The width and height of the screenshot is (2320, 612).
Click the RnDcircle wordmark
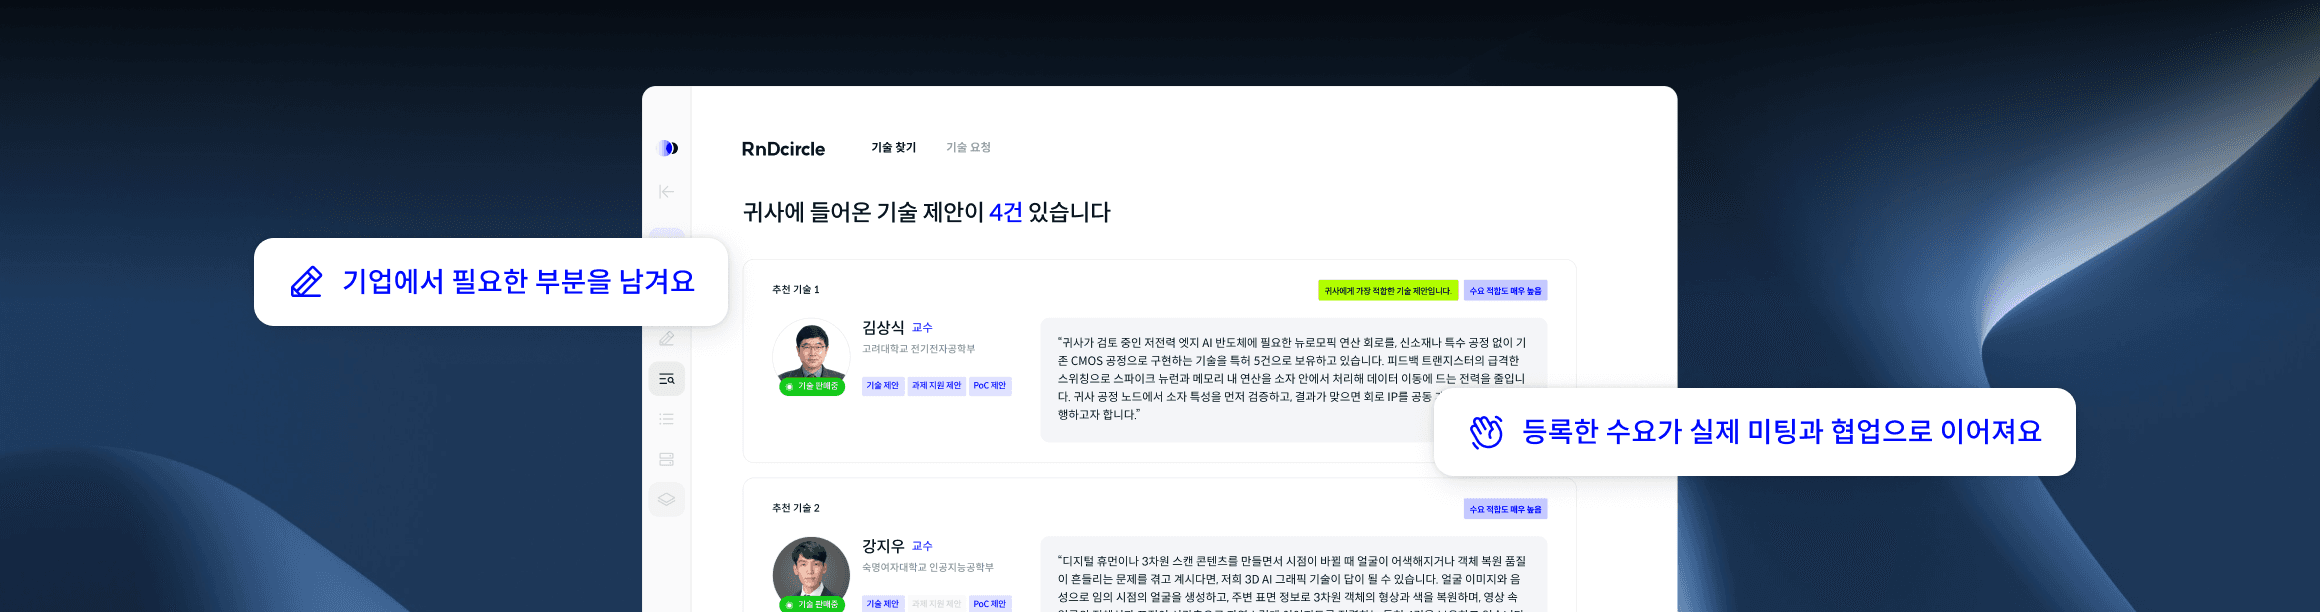[x=783, y=149]
